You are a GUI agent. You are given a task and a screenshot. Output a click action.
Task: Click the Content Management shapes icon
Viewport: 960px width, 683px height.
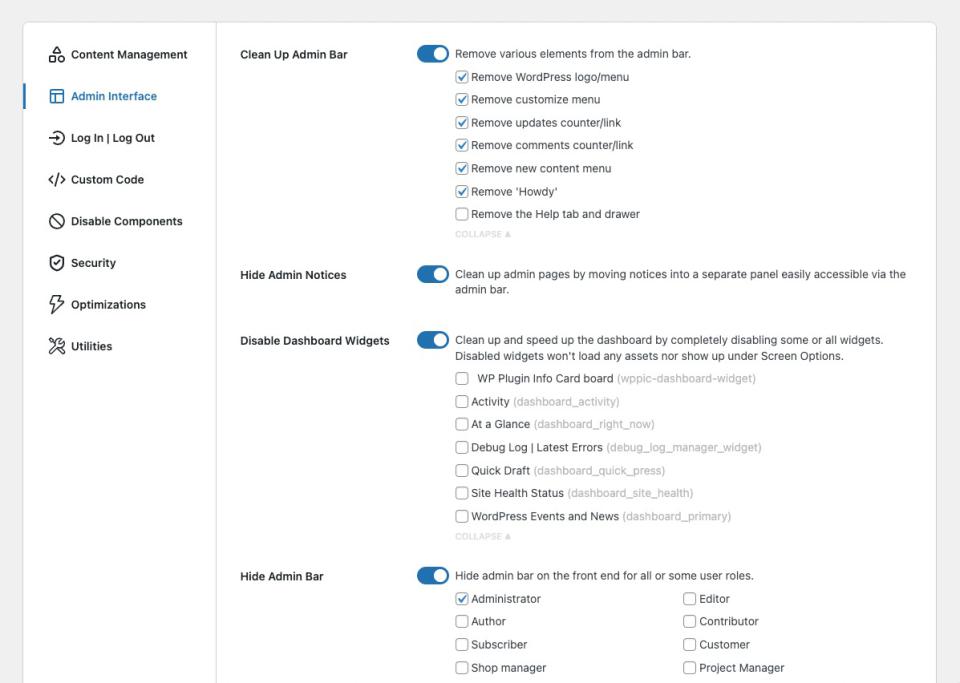[57, 55]
